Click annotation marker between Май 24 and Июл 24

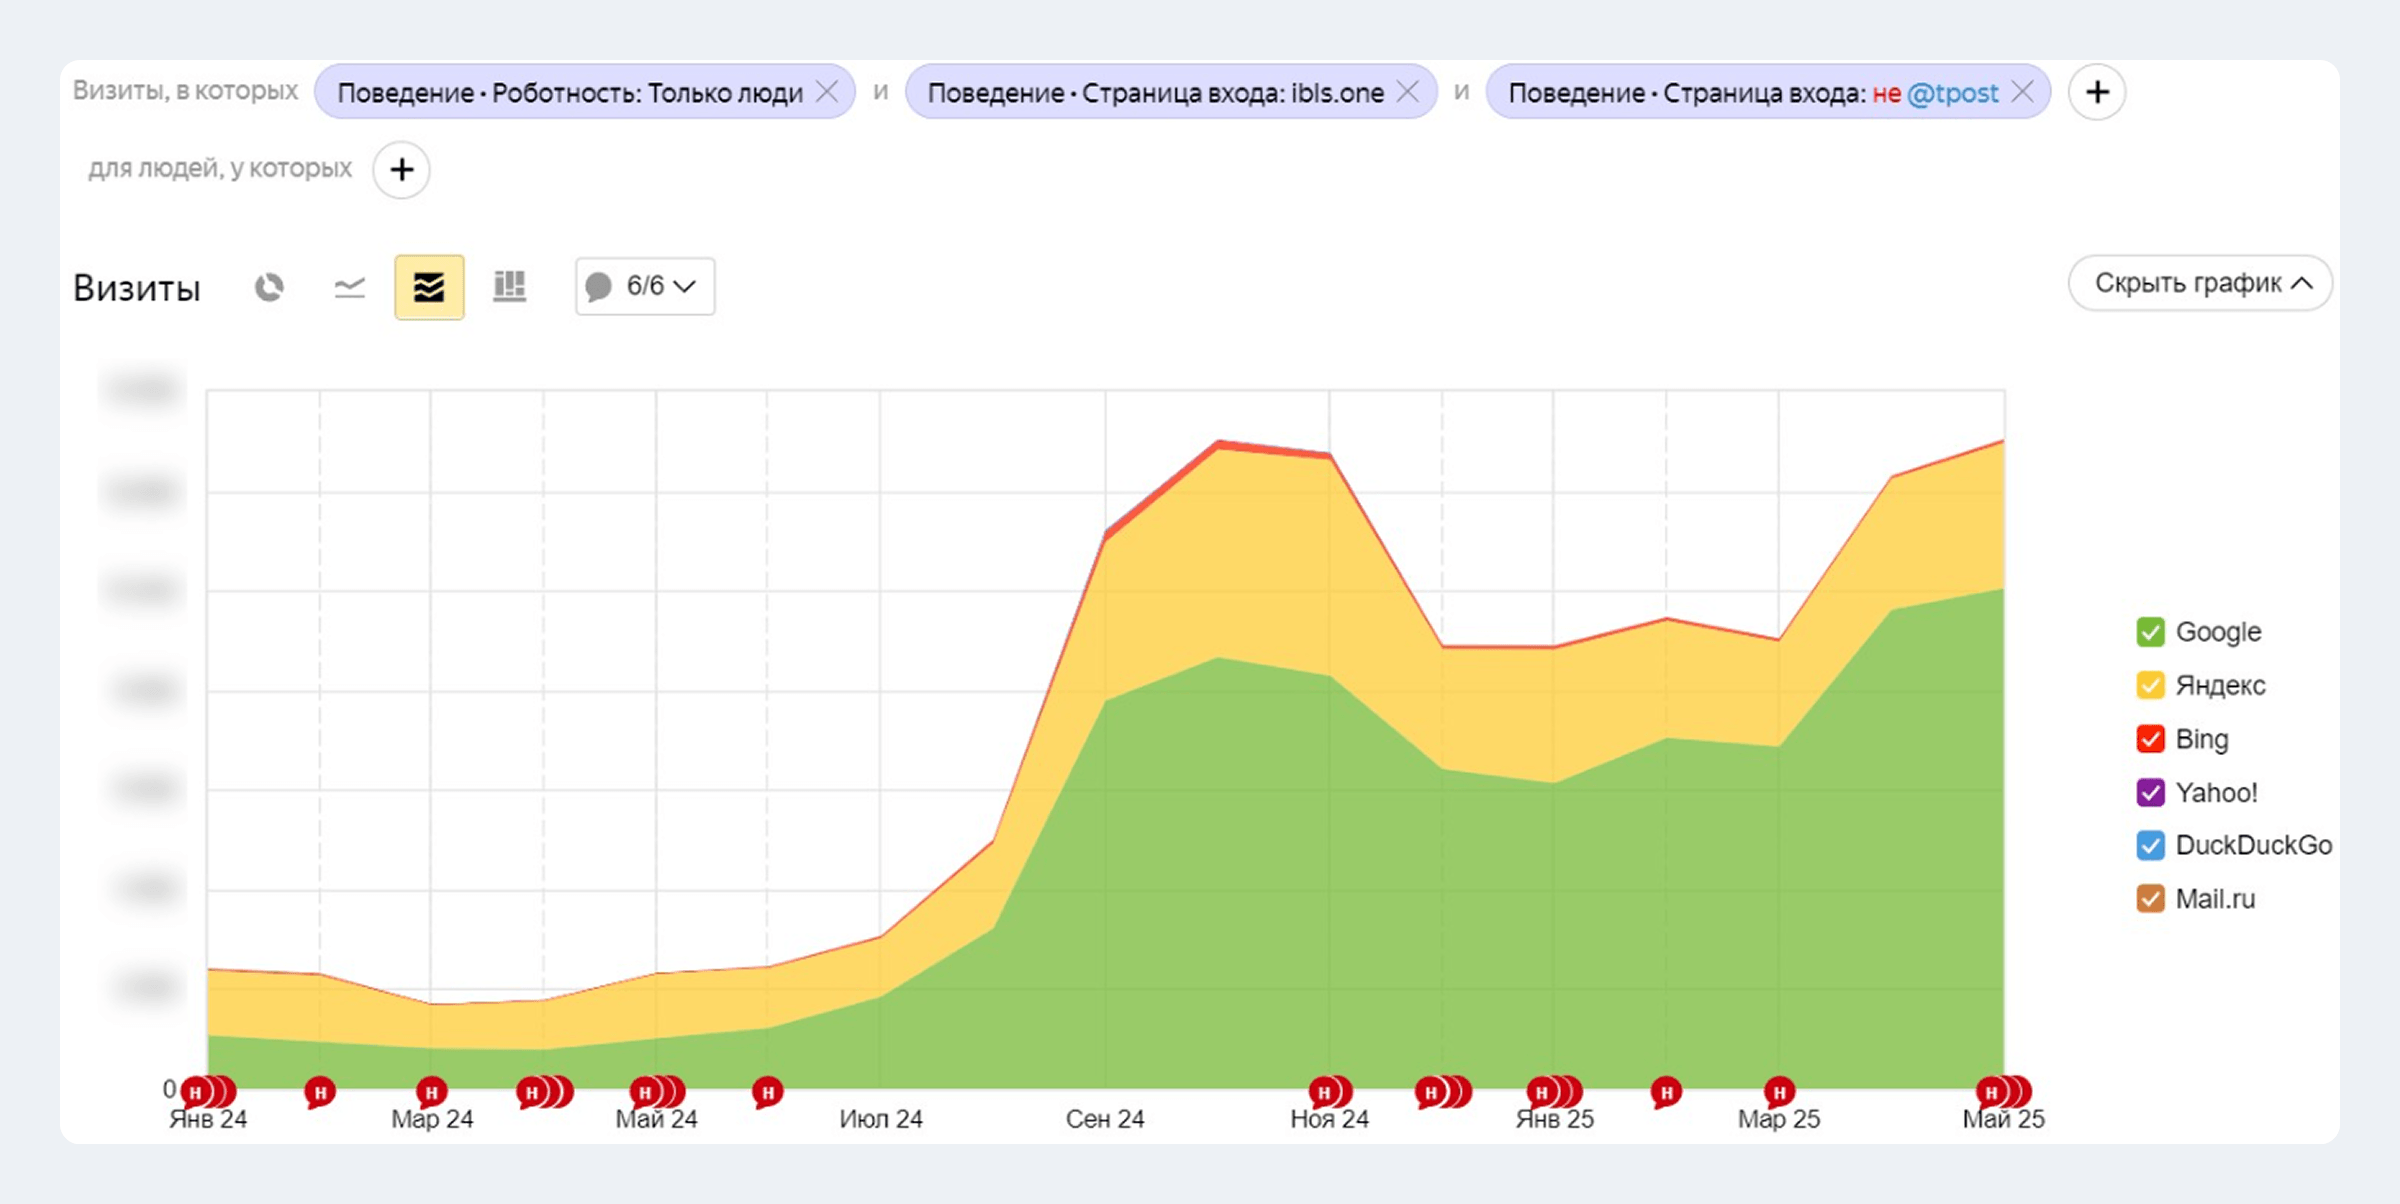pyautogui.click(x=767, y=1092)
